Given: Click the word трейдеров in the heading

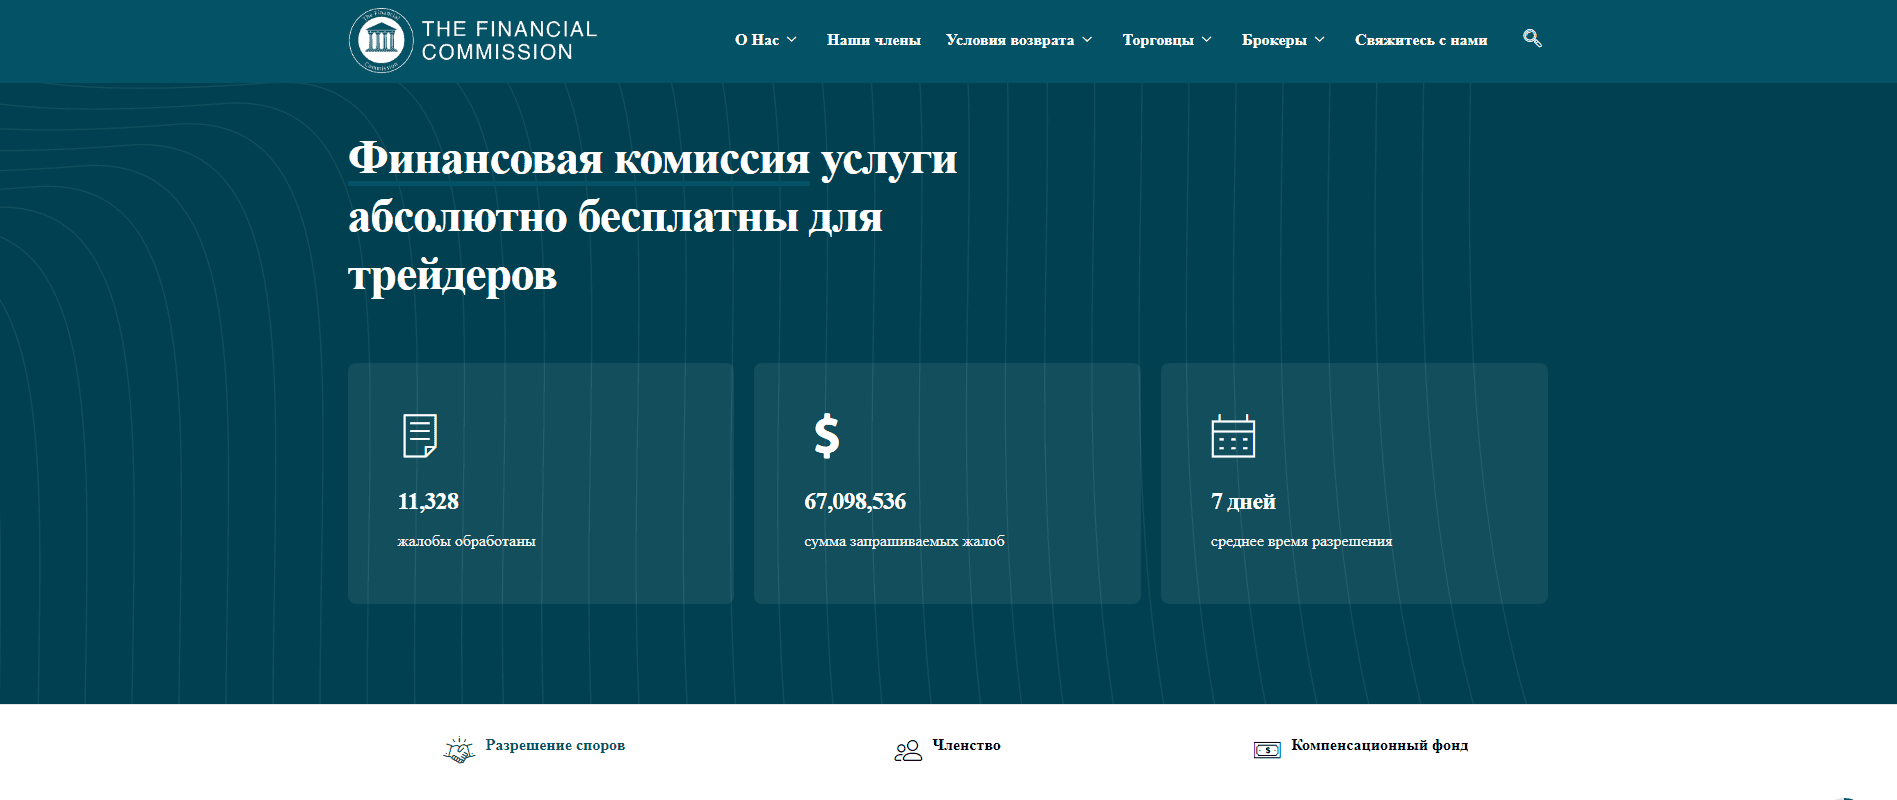Looking at the screenshot, I should pos(452,275).
